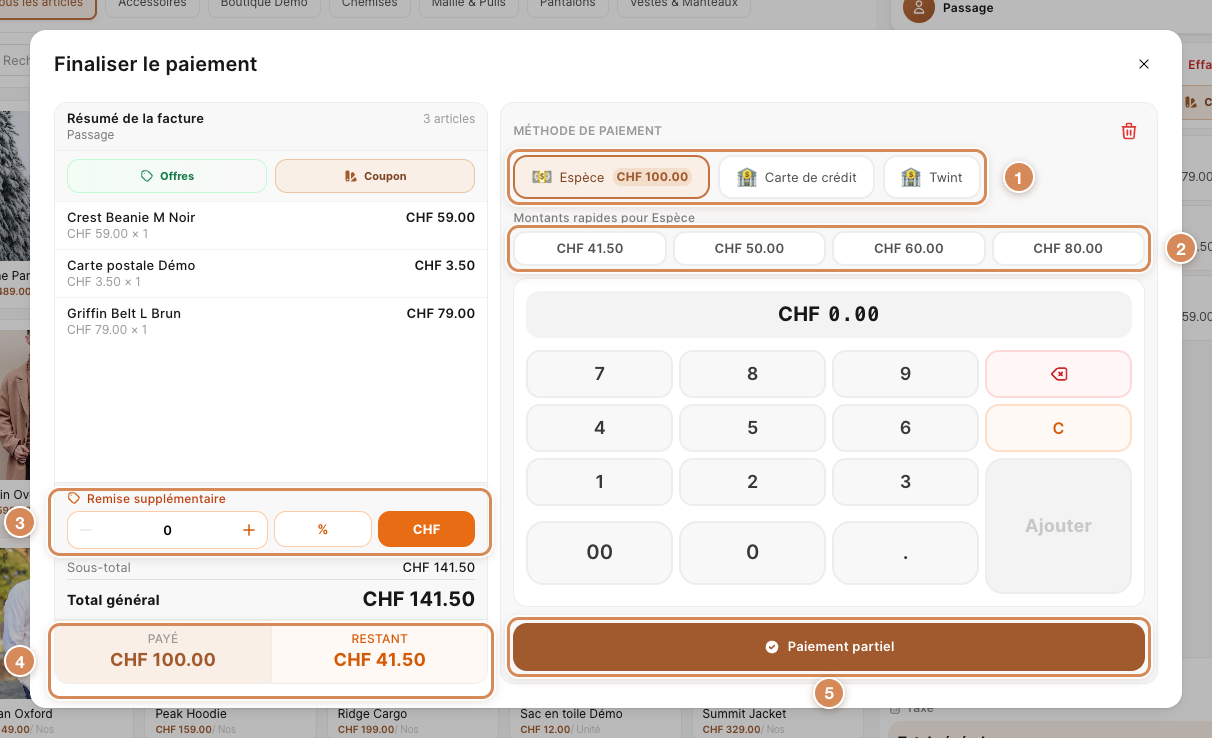
Task: Tap keypad digit 6
Action: point(905,428)
